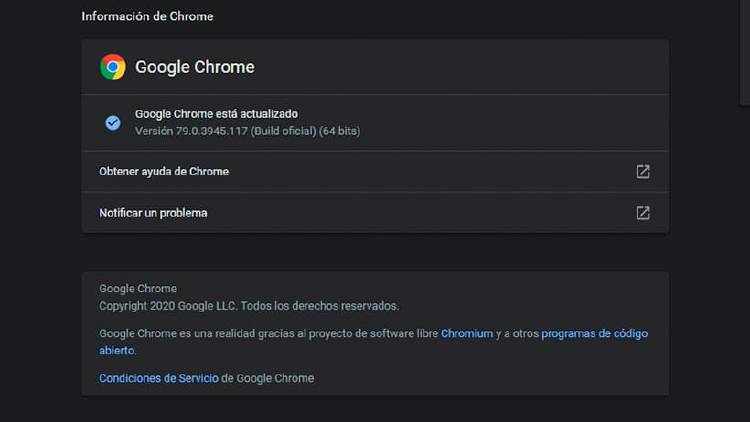The height and width of the screenshot is (422, 750).
Task: Open the Chromium project link
Action: point(467,333)
